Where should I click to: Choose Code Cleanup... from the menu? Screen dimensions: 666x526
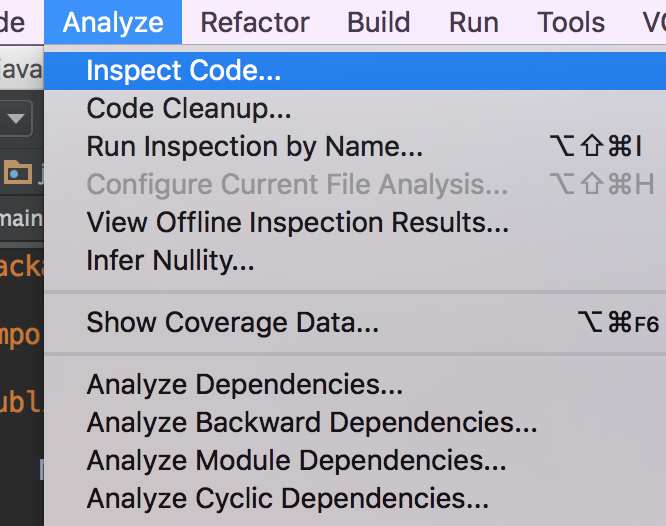click(189, 108)
